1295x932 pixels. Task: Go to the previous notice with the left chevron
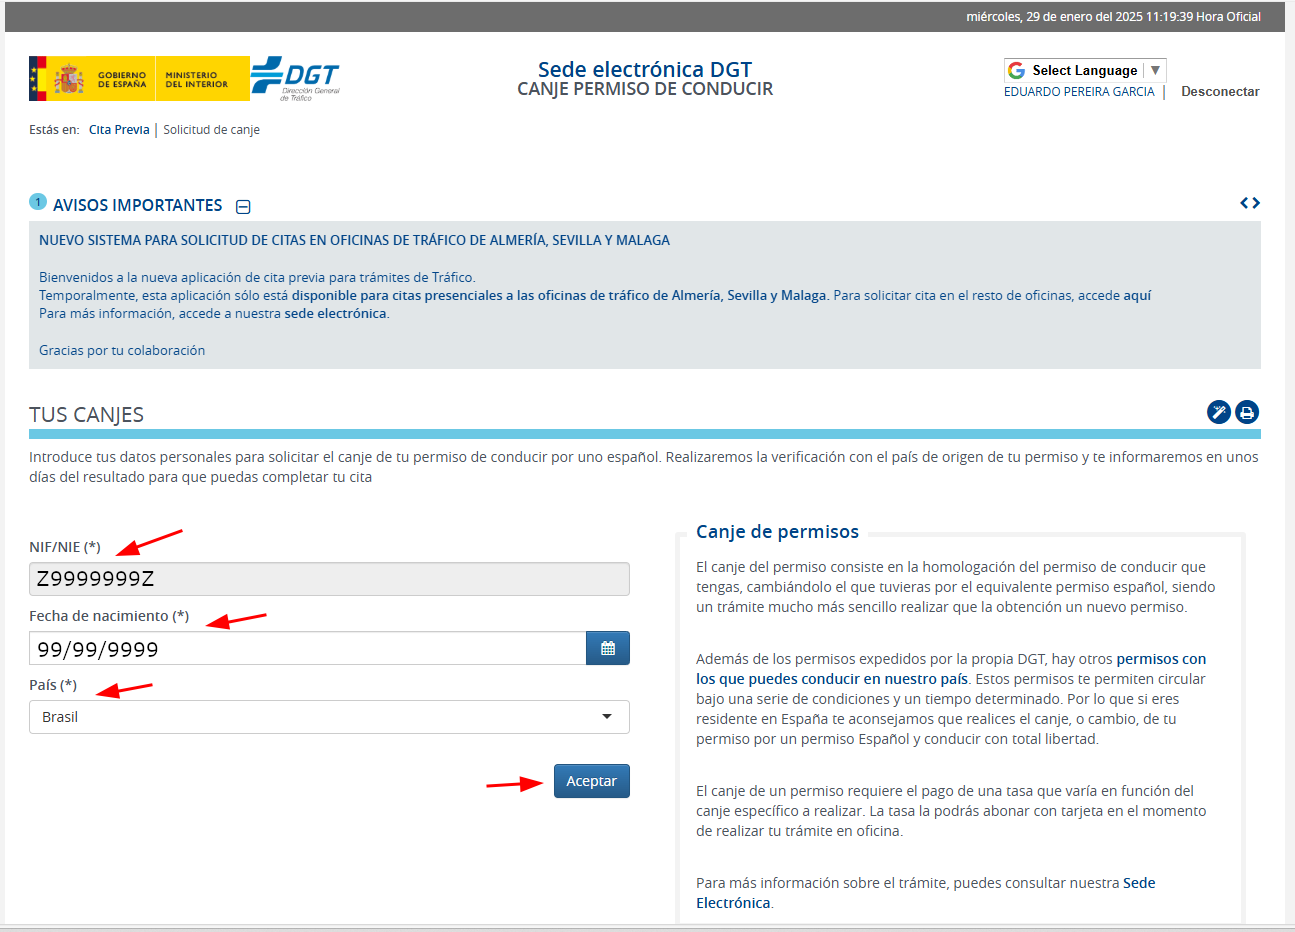click(1244, 203)
